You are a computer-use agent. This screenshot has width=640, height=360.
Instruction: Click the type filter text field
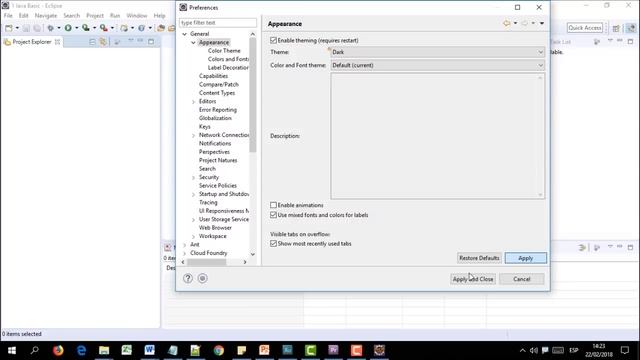pyautogui.click(x=218, y=23)
